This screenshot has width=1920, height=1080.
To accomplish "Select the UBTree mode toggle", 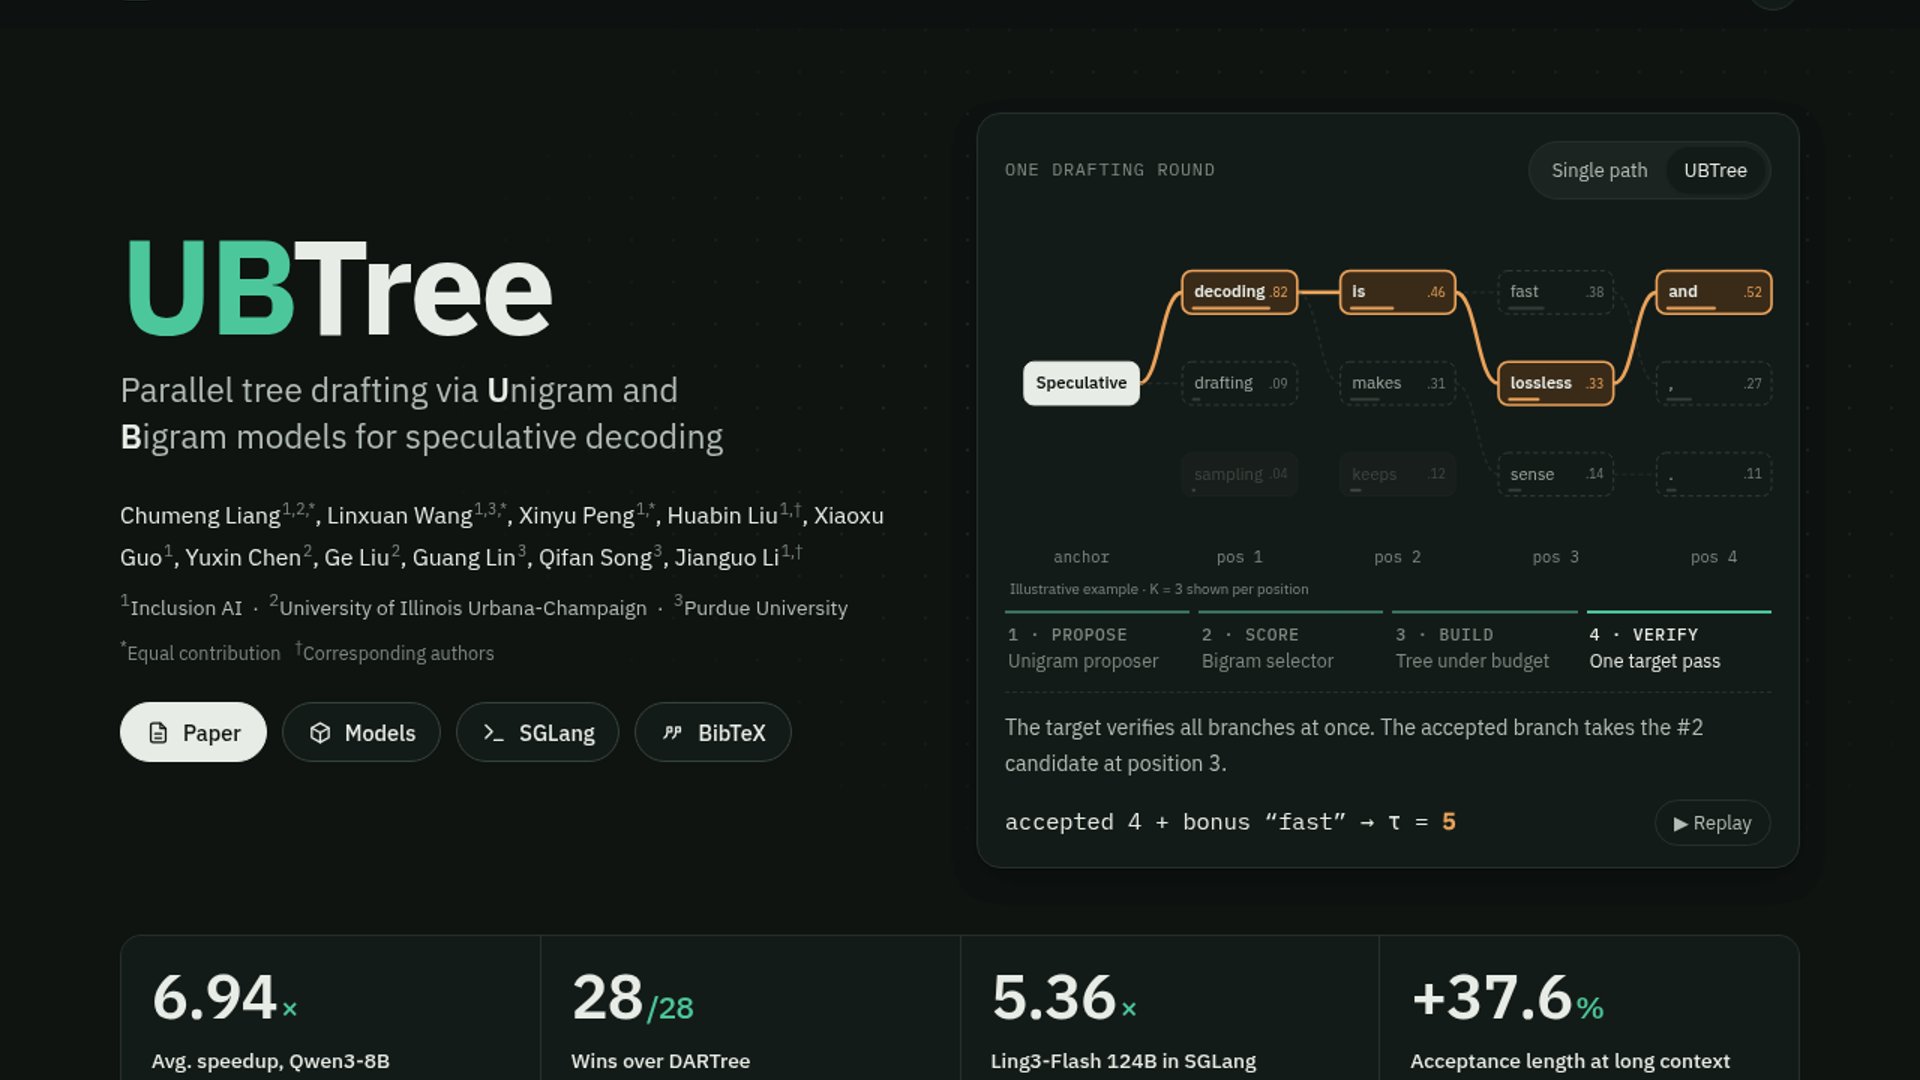I will pos(1715,170).
